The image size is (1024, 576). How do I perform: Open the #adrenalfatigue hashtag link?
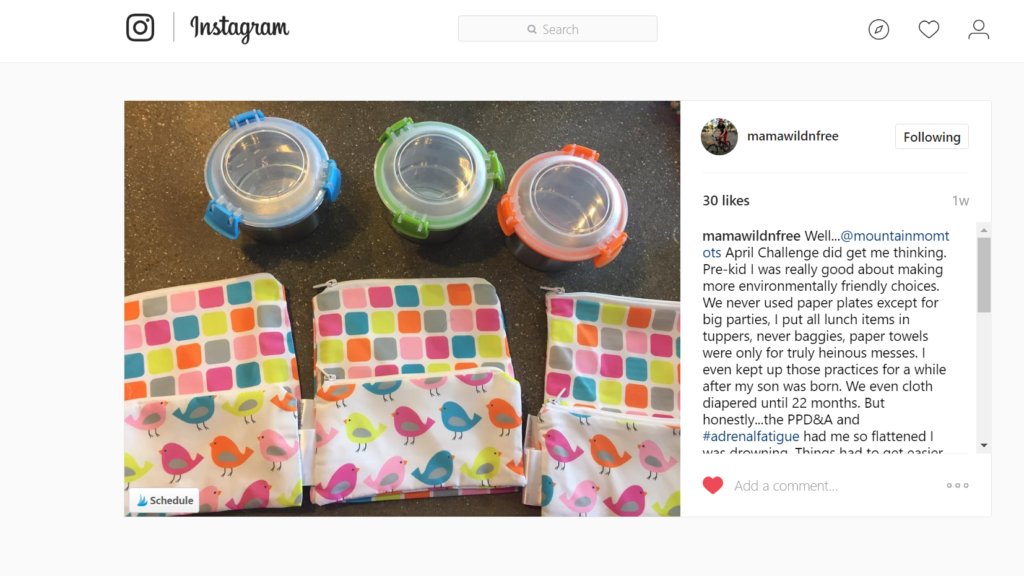pyautogui.click(x=750, y=436)
